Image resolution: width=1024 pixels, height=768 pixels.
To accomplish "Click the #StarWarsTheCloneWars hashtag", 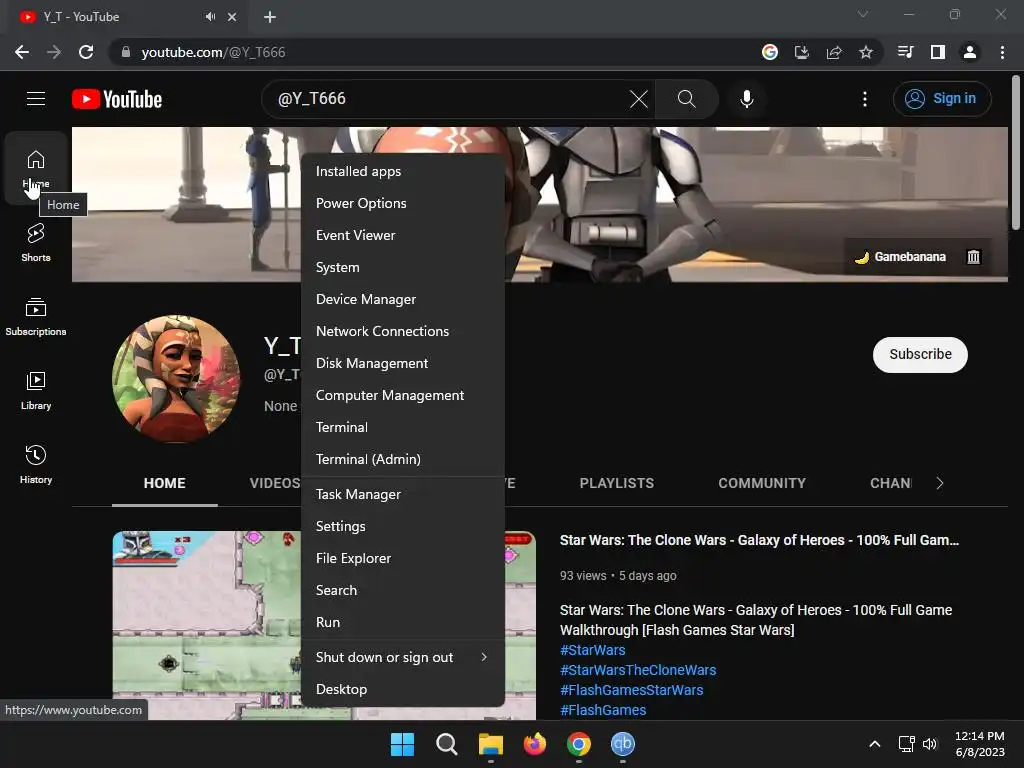I will click(638, 670).
